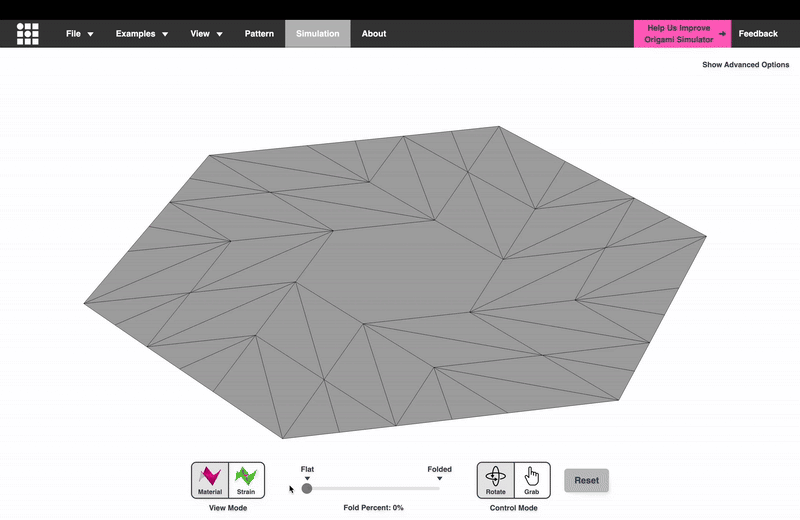Click the Help Us Improve Origami Simulator banner
The height and width of the screenshot is (520, 800).
click(682, 34)
